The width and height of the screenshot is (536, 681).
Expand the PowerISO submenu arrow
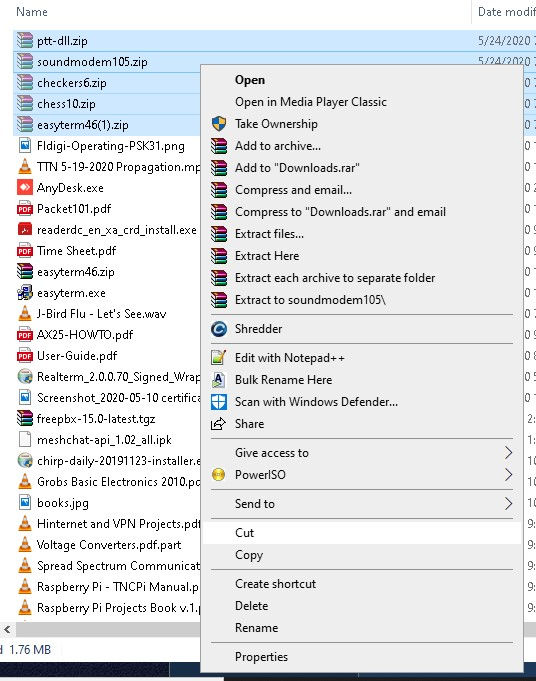(x=508, y=475)
